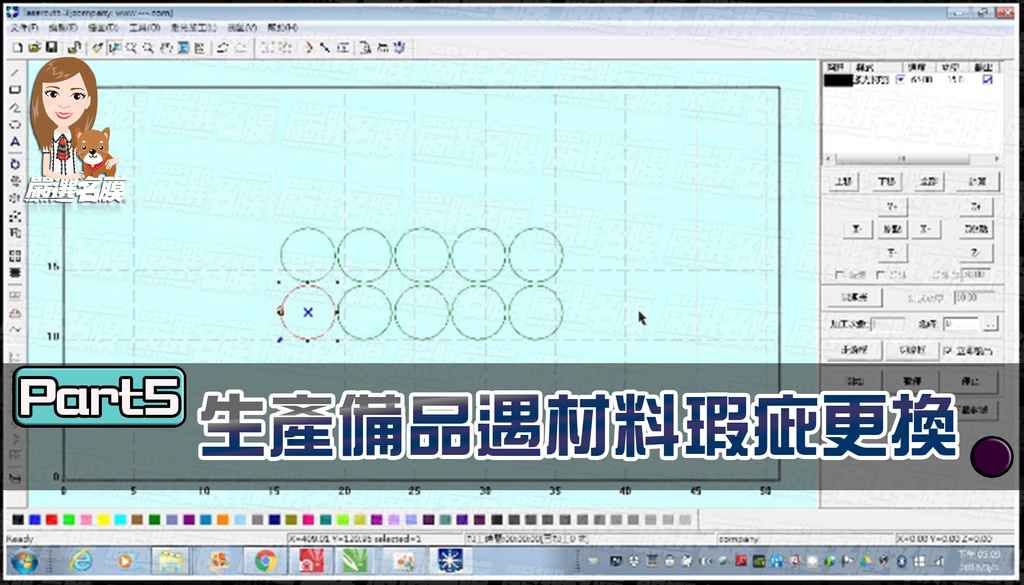This screenshot has width=1024, height=585.
Task: Click the Open file folder icon
Action: [x=35, y=47]
